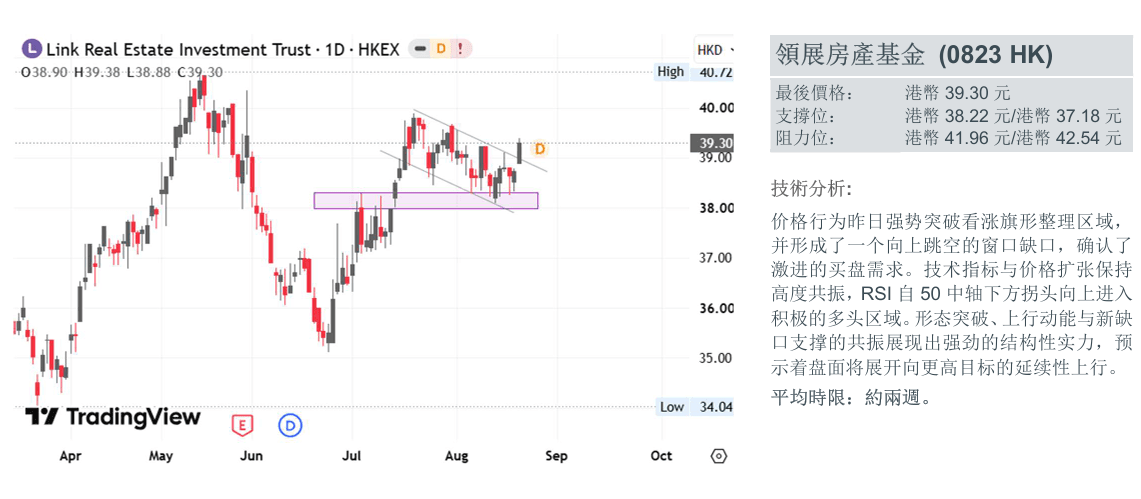Click the 40.00 price axis label

coord(716,108)
